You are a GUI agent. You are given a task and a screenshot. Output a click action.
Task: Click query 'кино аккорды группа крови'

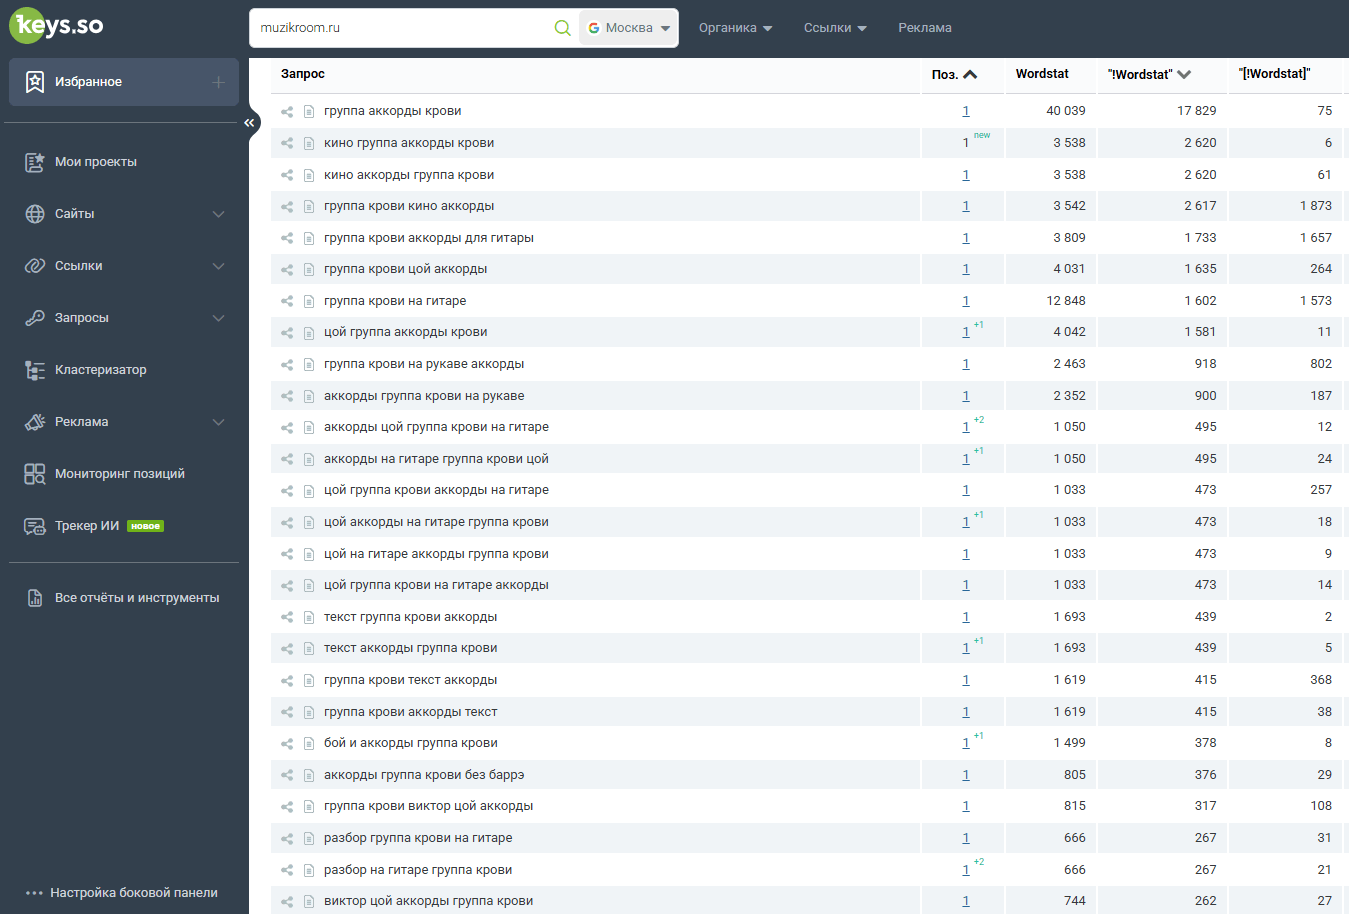tap(409, 175)
